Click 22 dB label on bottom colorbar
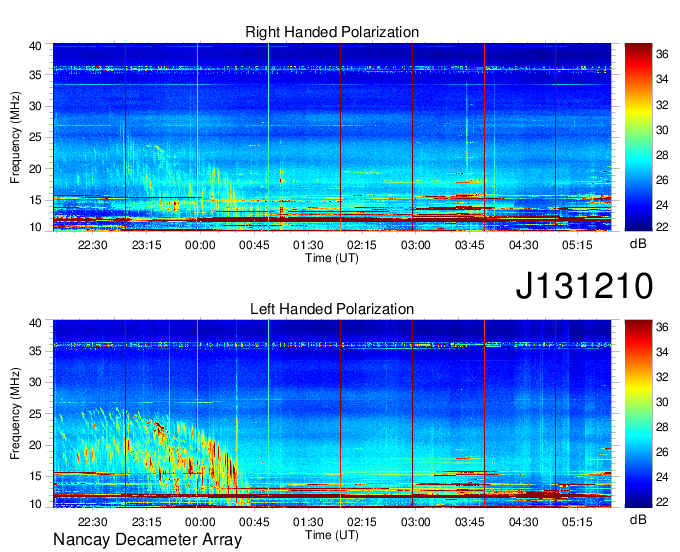The width and height of the screenshot is (680, 552). point(662,502)
